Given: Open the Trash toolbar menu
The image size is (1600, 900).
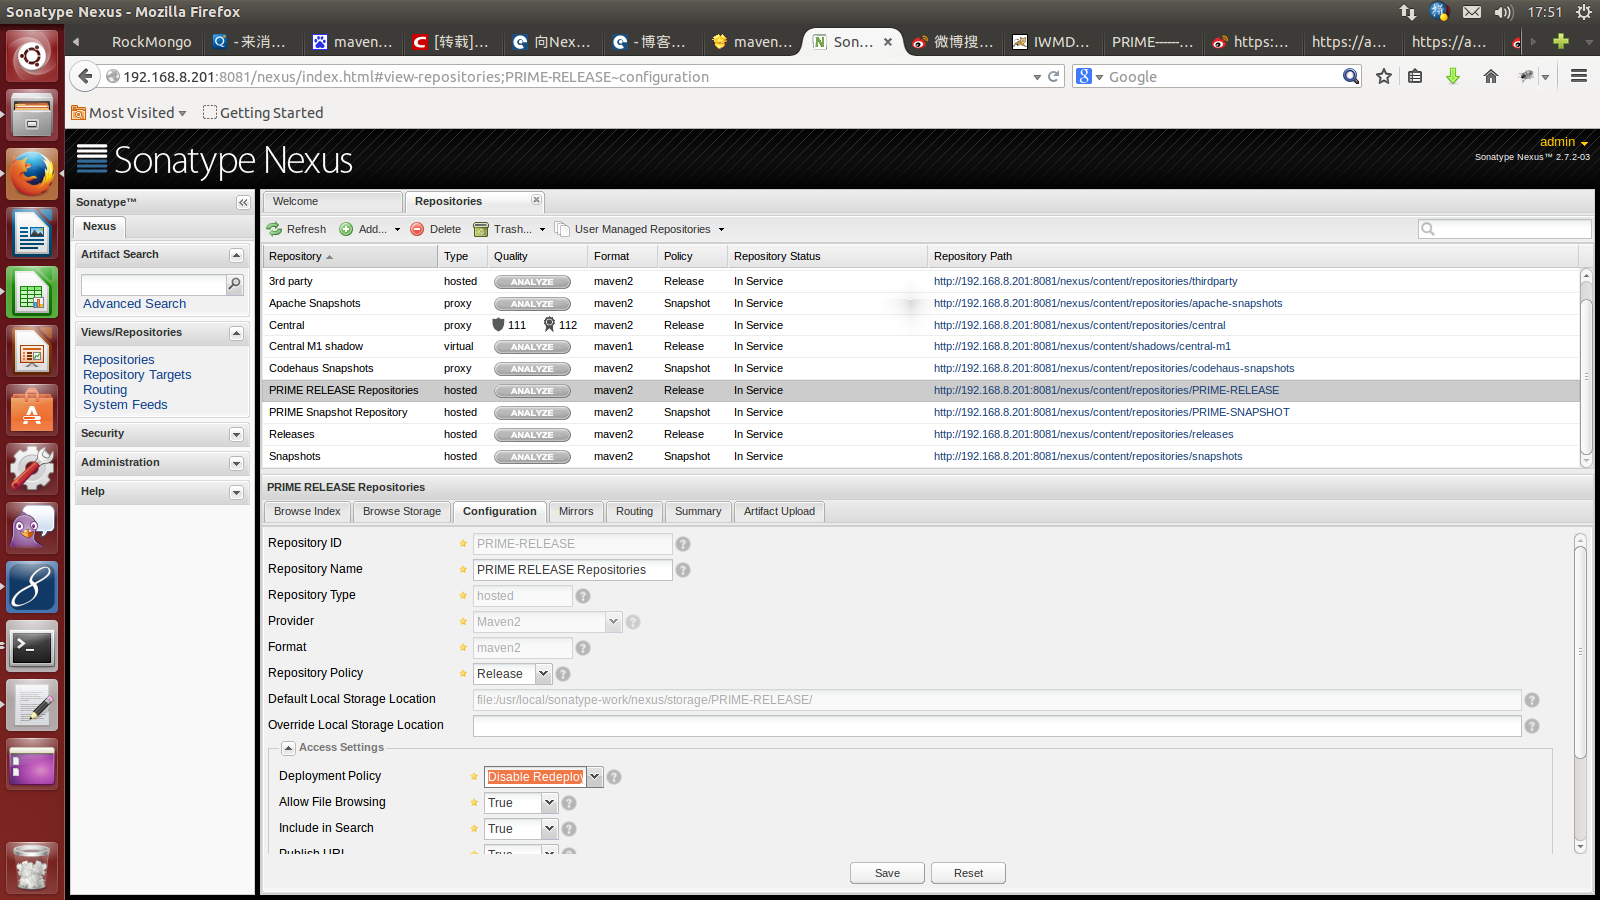Looking at the screenshot, I should point(510,229).
